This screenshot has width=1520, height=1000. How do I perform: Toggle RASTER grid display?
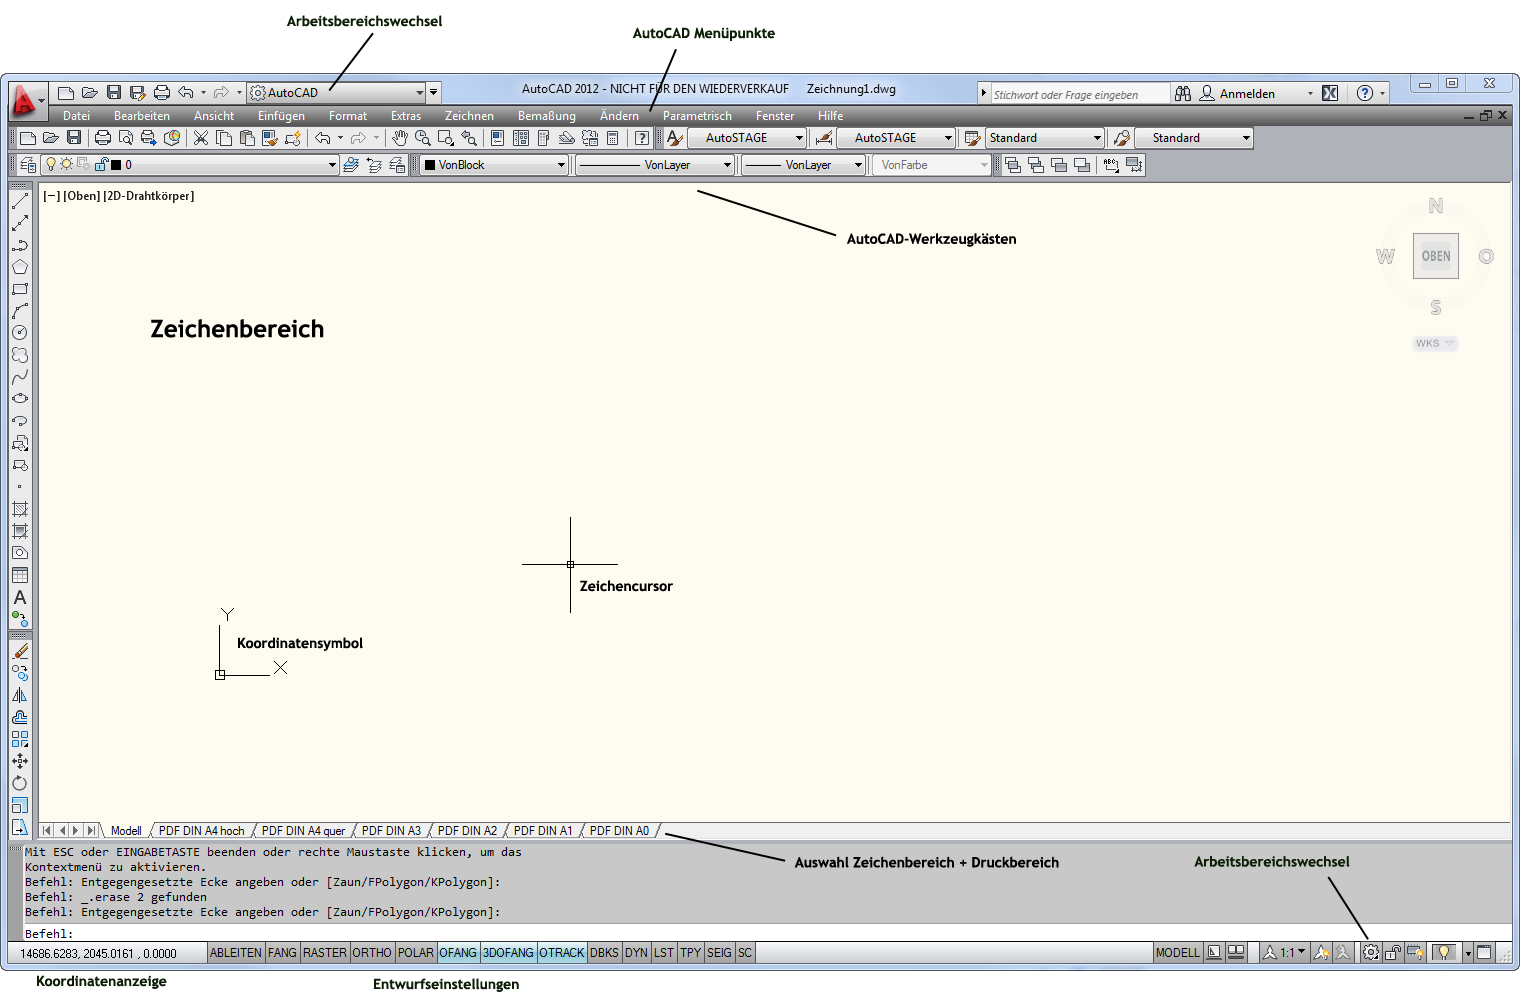(x=325, y=953)
